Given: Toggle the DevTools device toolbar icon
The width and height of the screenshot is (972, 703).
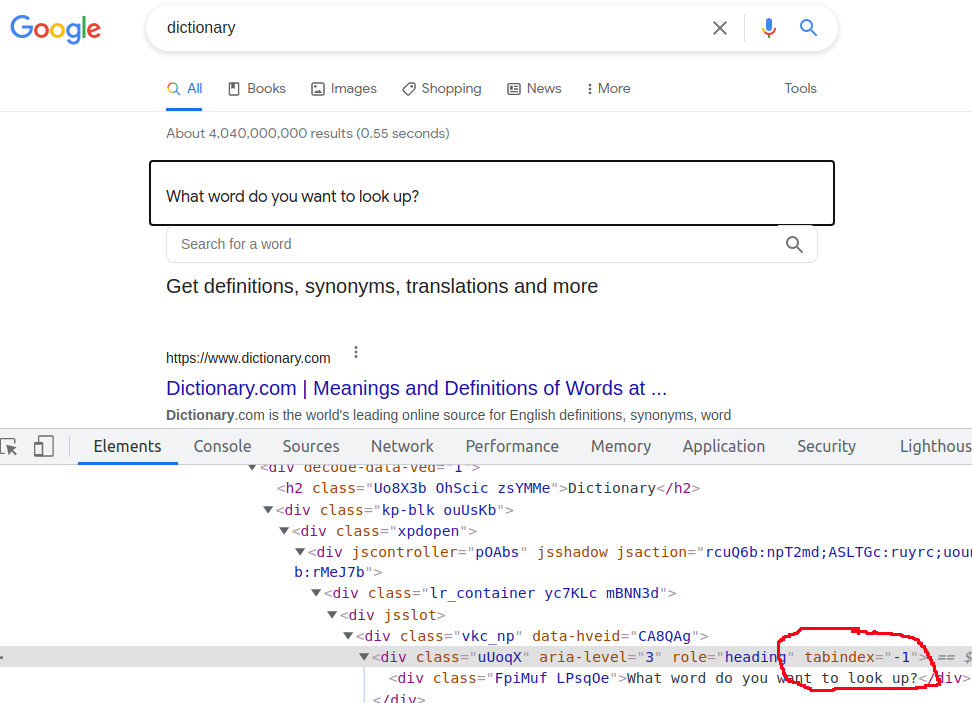Looking at the screenshot, I should pyautogui.click(x=43, y=446).
